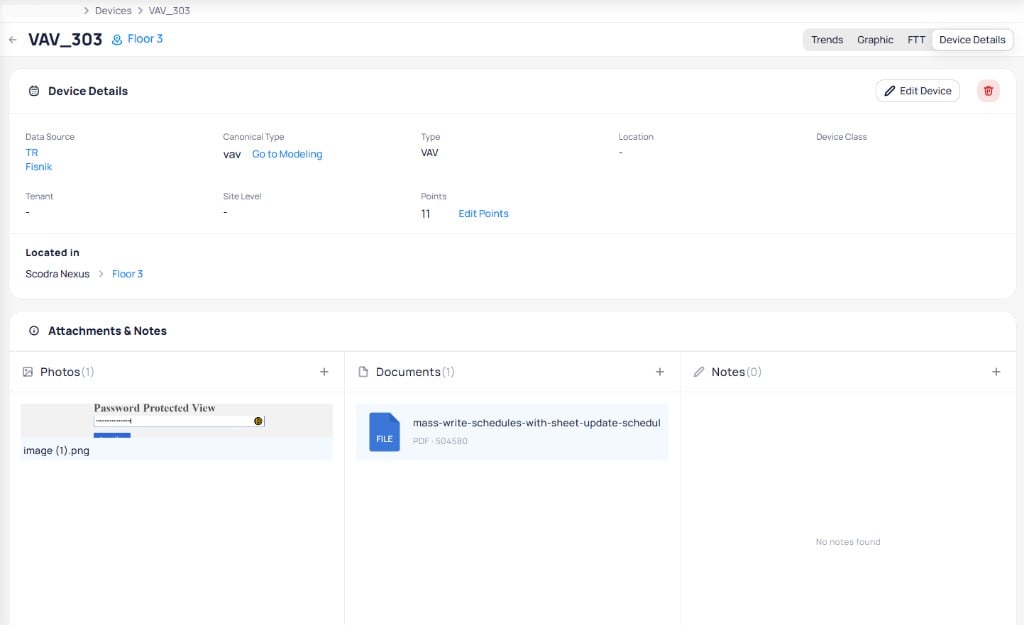1024x625 pixels.
Task: Select the Device Details tab
Action: pos(972,40)
